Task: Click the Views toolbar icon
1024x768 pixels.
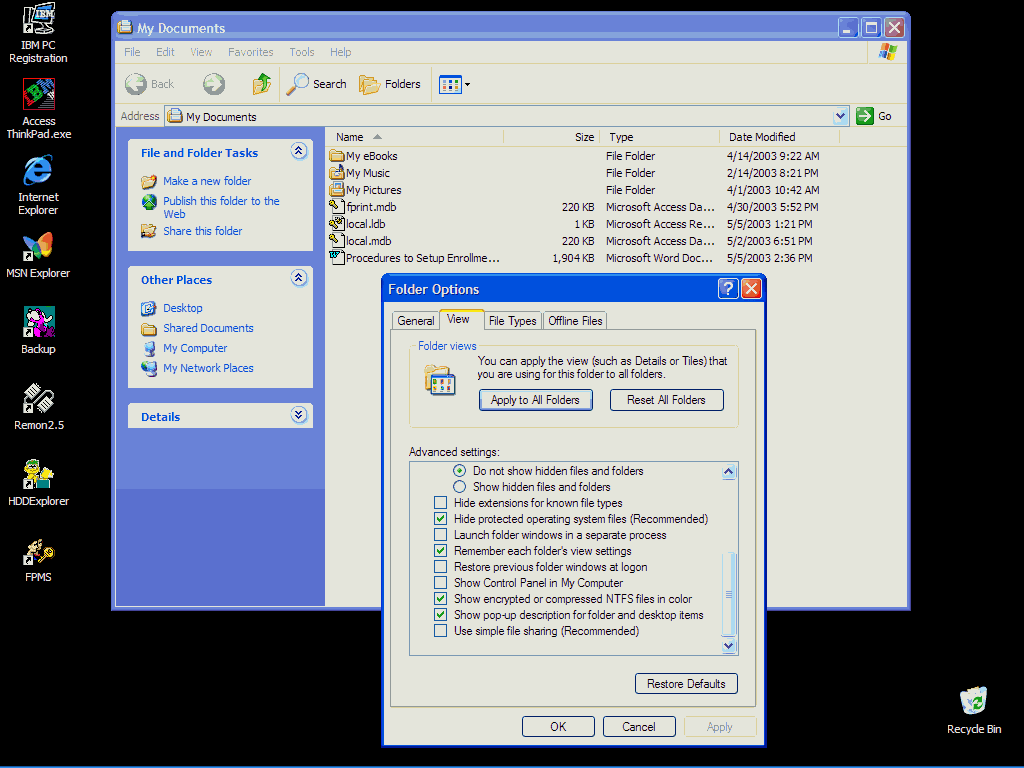Action: click(450, 84)
